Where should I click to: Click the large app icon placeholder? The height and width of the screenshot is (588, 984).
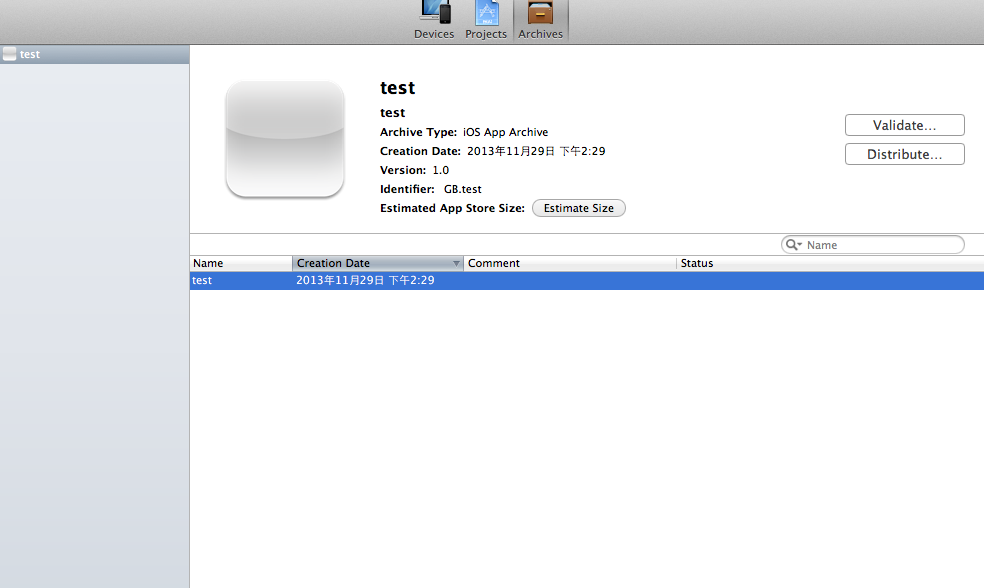[x=285, y=139]
